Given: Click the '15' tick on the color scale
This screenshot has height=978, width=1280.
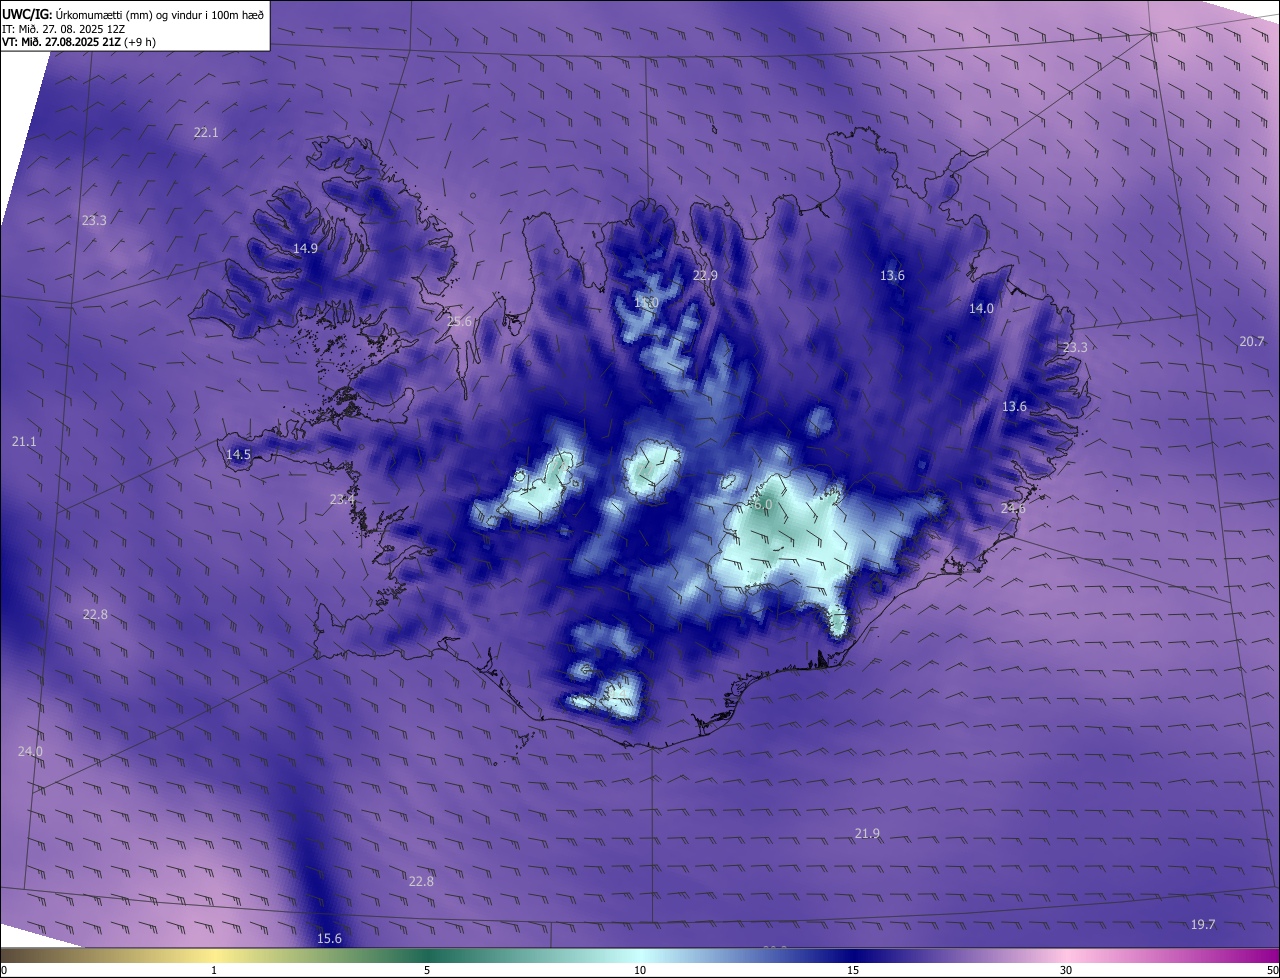Looking at the screenshot, I should pos(853,970).
